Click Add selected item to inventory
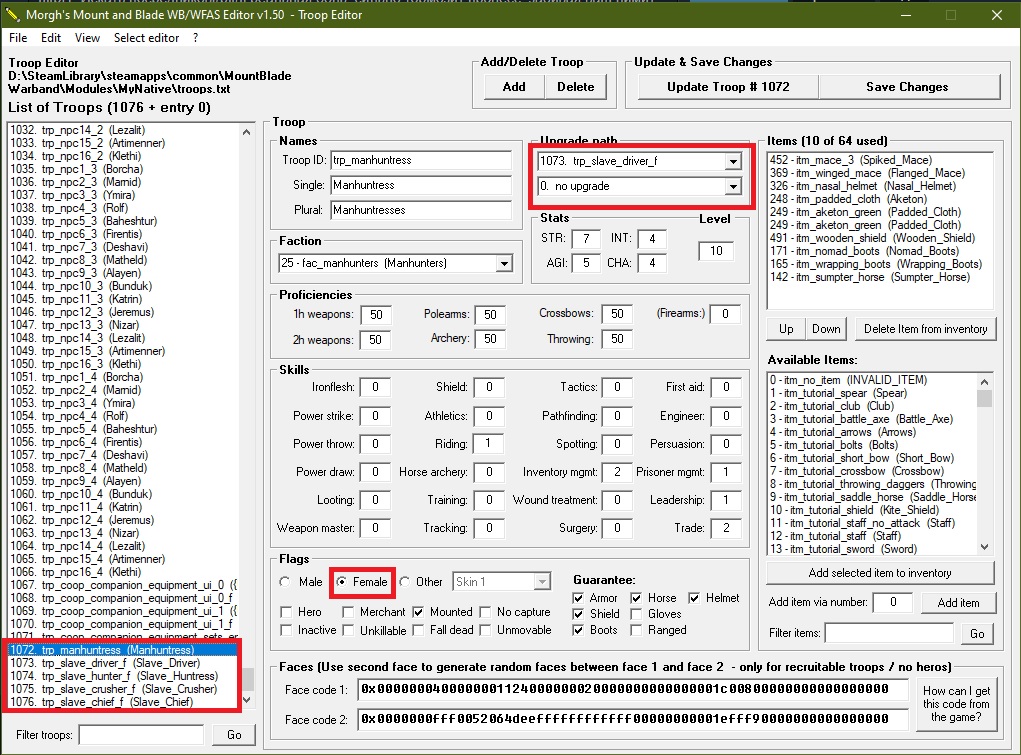Screen dimensions: 1021x755 click(880, 573)
